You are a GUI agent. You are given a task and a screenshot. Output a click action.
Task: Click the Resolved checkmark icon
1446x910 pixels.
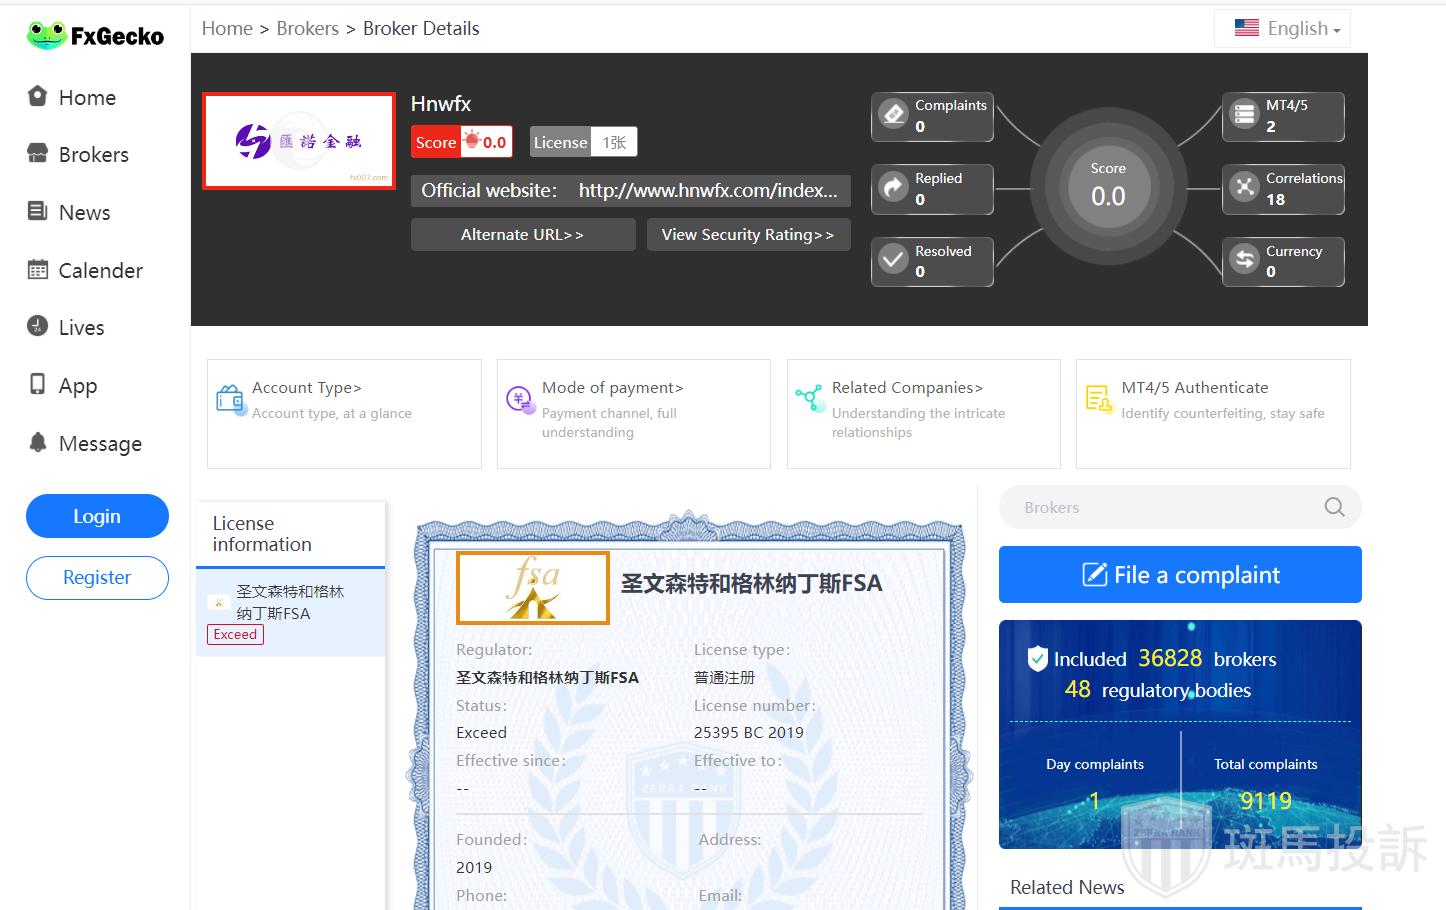point(893,260)
